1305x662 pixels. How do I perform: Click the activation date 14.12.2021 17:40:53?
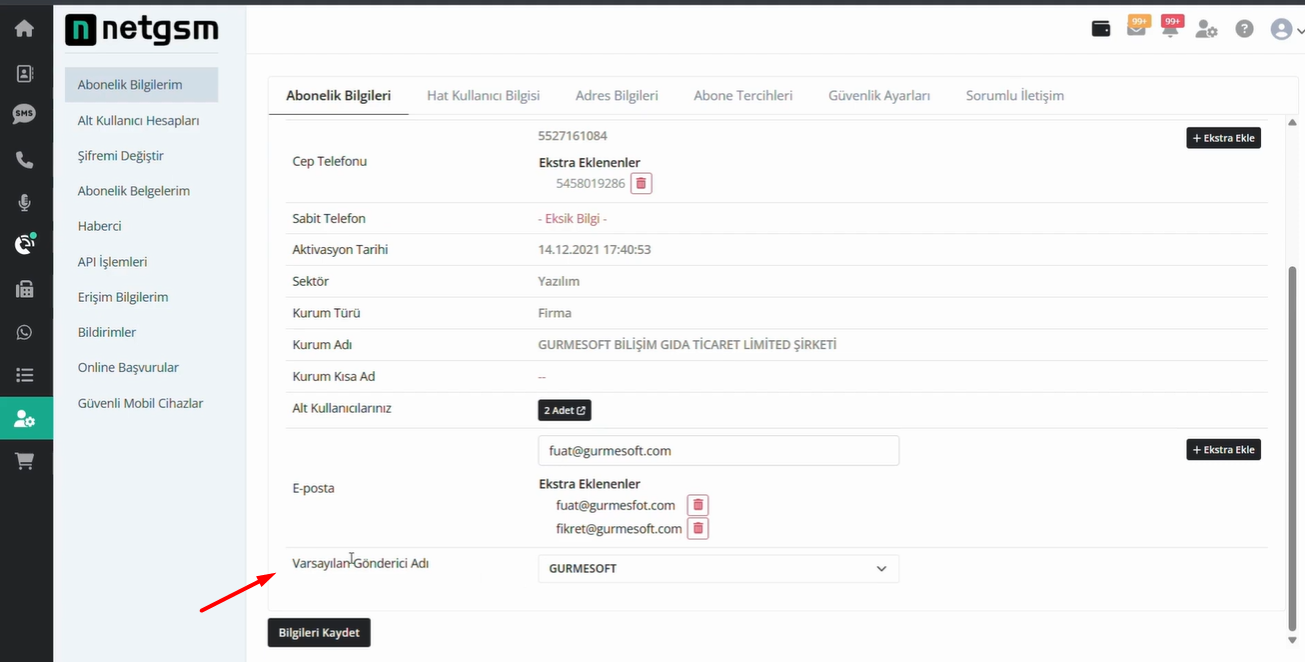[594, 250]
